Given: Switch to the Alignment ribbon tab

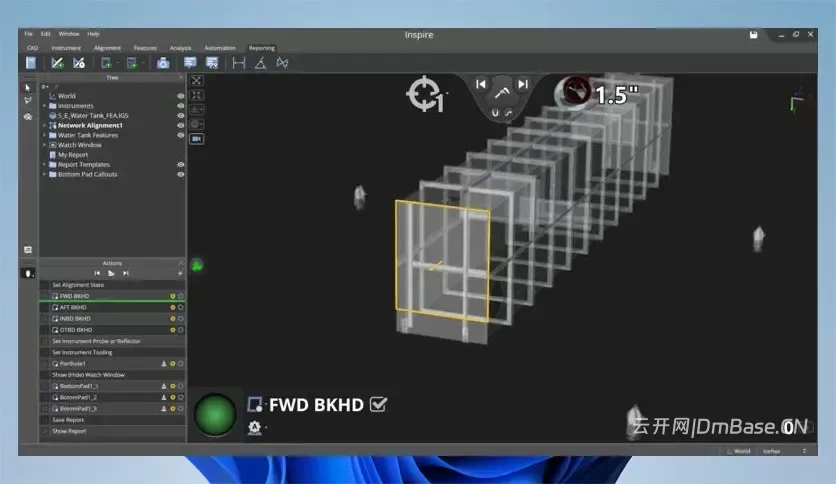Looking at the screenshot, I should coord(107,48).
